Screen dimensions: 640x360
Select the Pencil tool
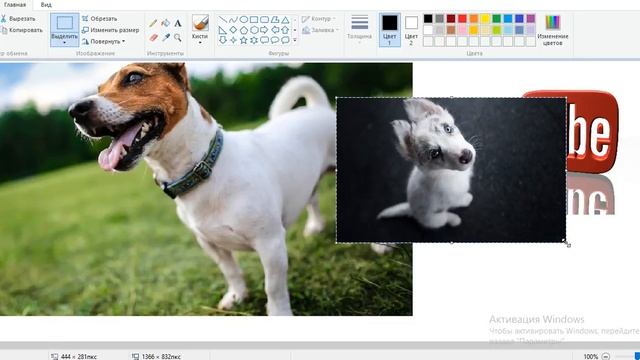pyautogui.click(x=153, y=24)
